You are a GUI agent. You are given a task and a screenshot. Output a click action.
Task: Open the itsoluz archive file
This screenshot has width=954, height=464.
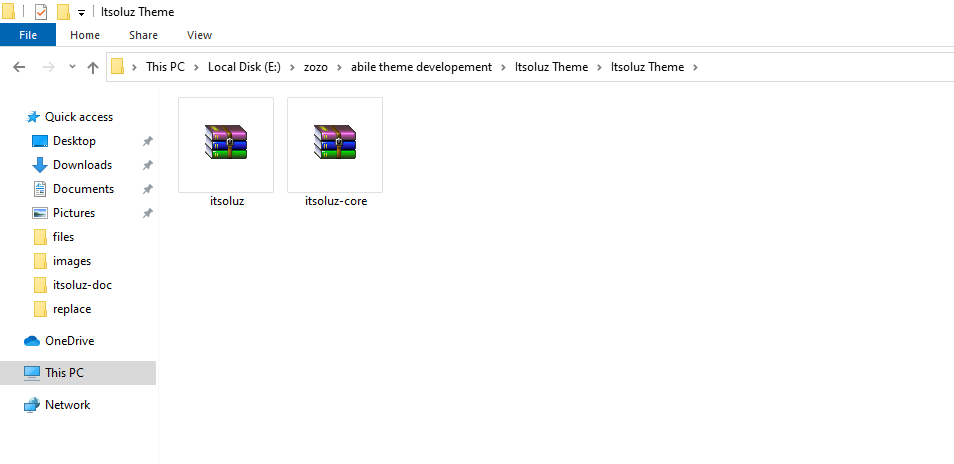tap(226, 143)
